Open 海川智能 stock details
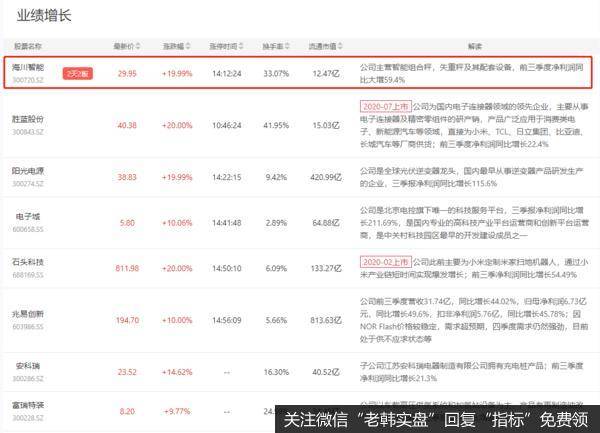The width and height of the screenshot is (600, 433). [26, 67]
